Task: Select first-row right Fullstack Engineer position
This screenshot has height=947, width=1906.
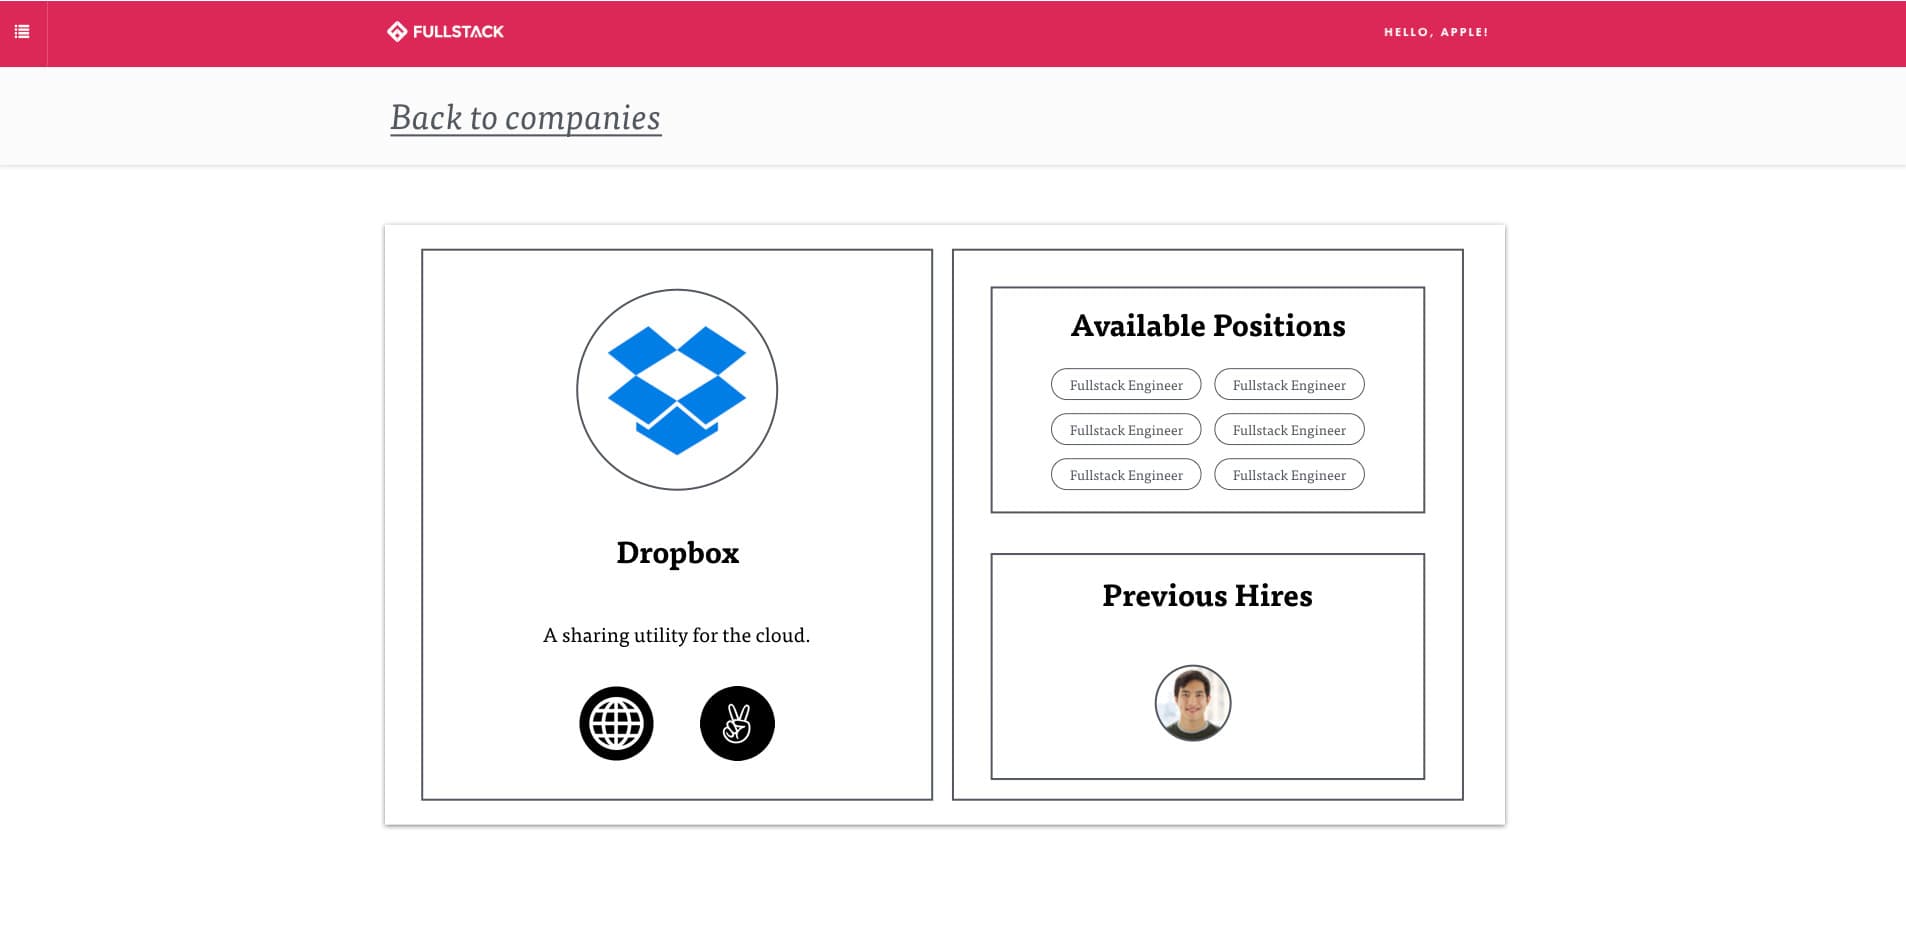Action: 1289,385
